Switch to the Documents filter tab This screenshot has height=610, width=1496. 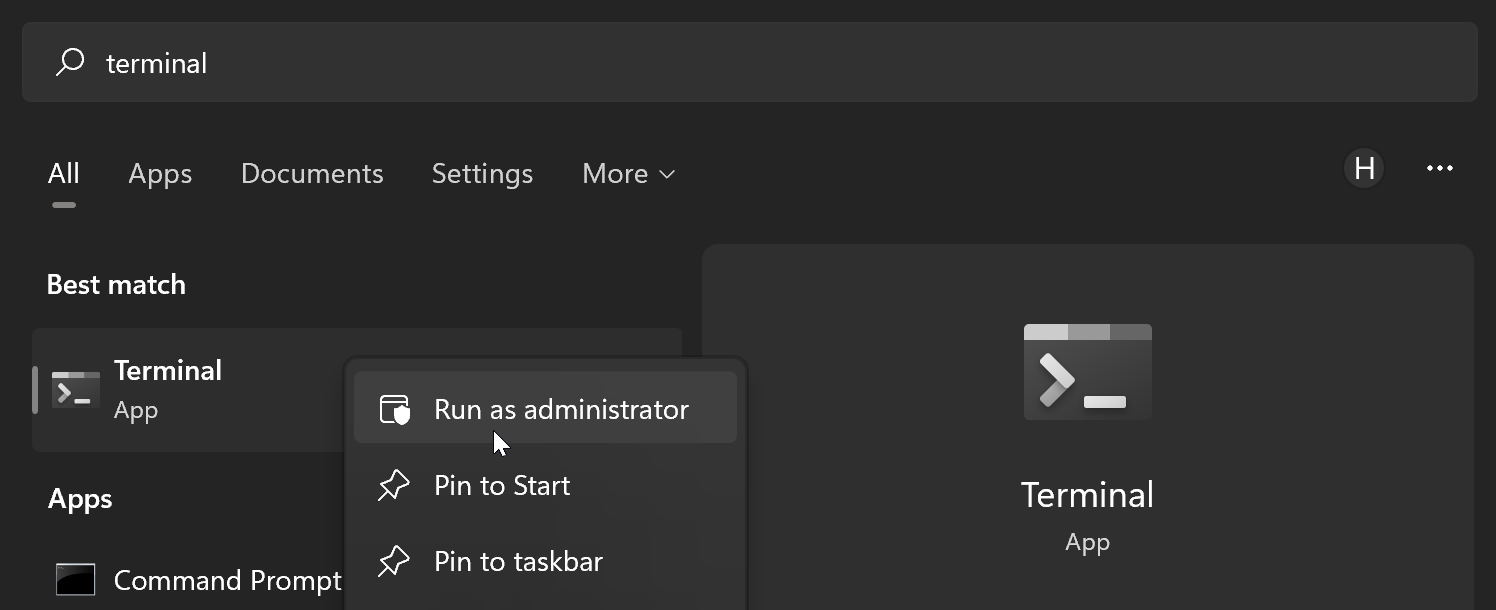coord(312,174)
